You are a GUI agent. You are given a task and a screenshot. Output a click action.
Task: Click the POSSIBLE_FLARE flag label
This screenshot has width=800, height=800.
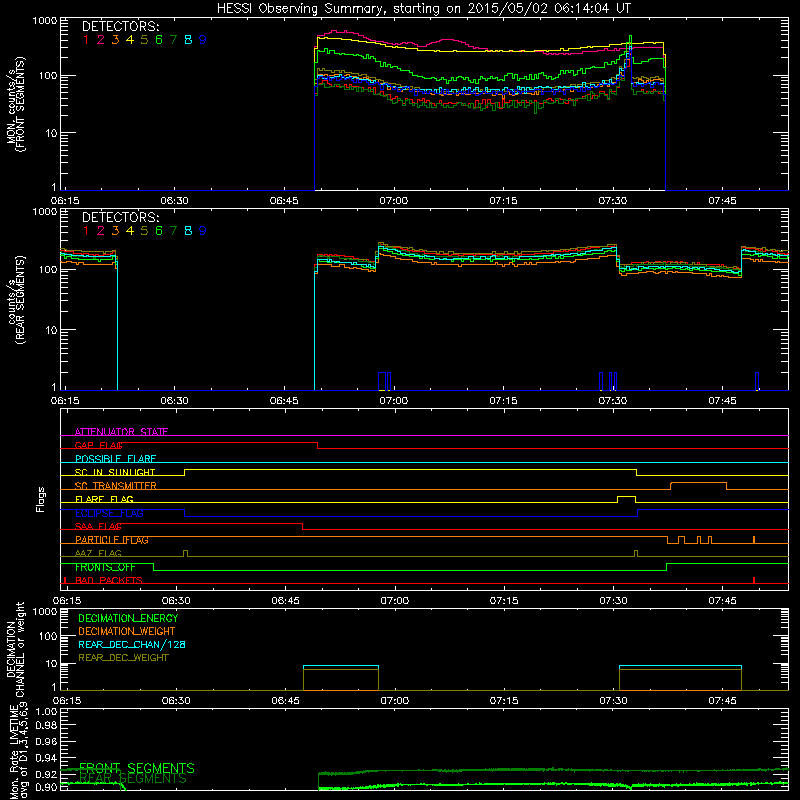[x=115, y=459]
